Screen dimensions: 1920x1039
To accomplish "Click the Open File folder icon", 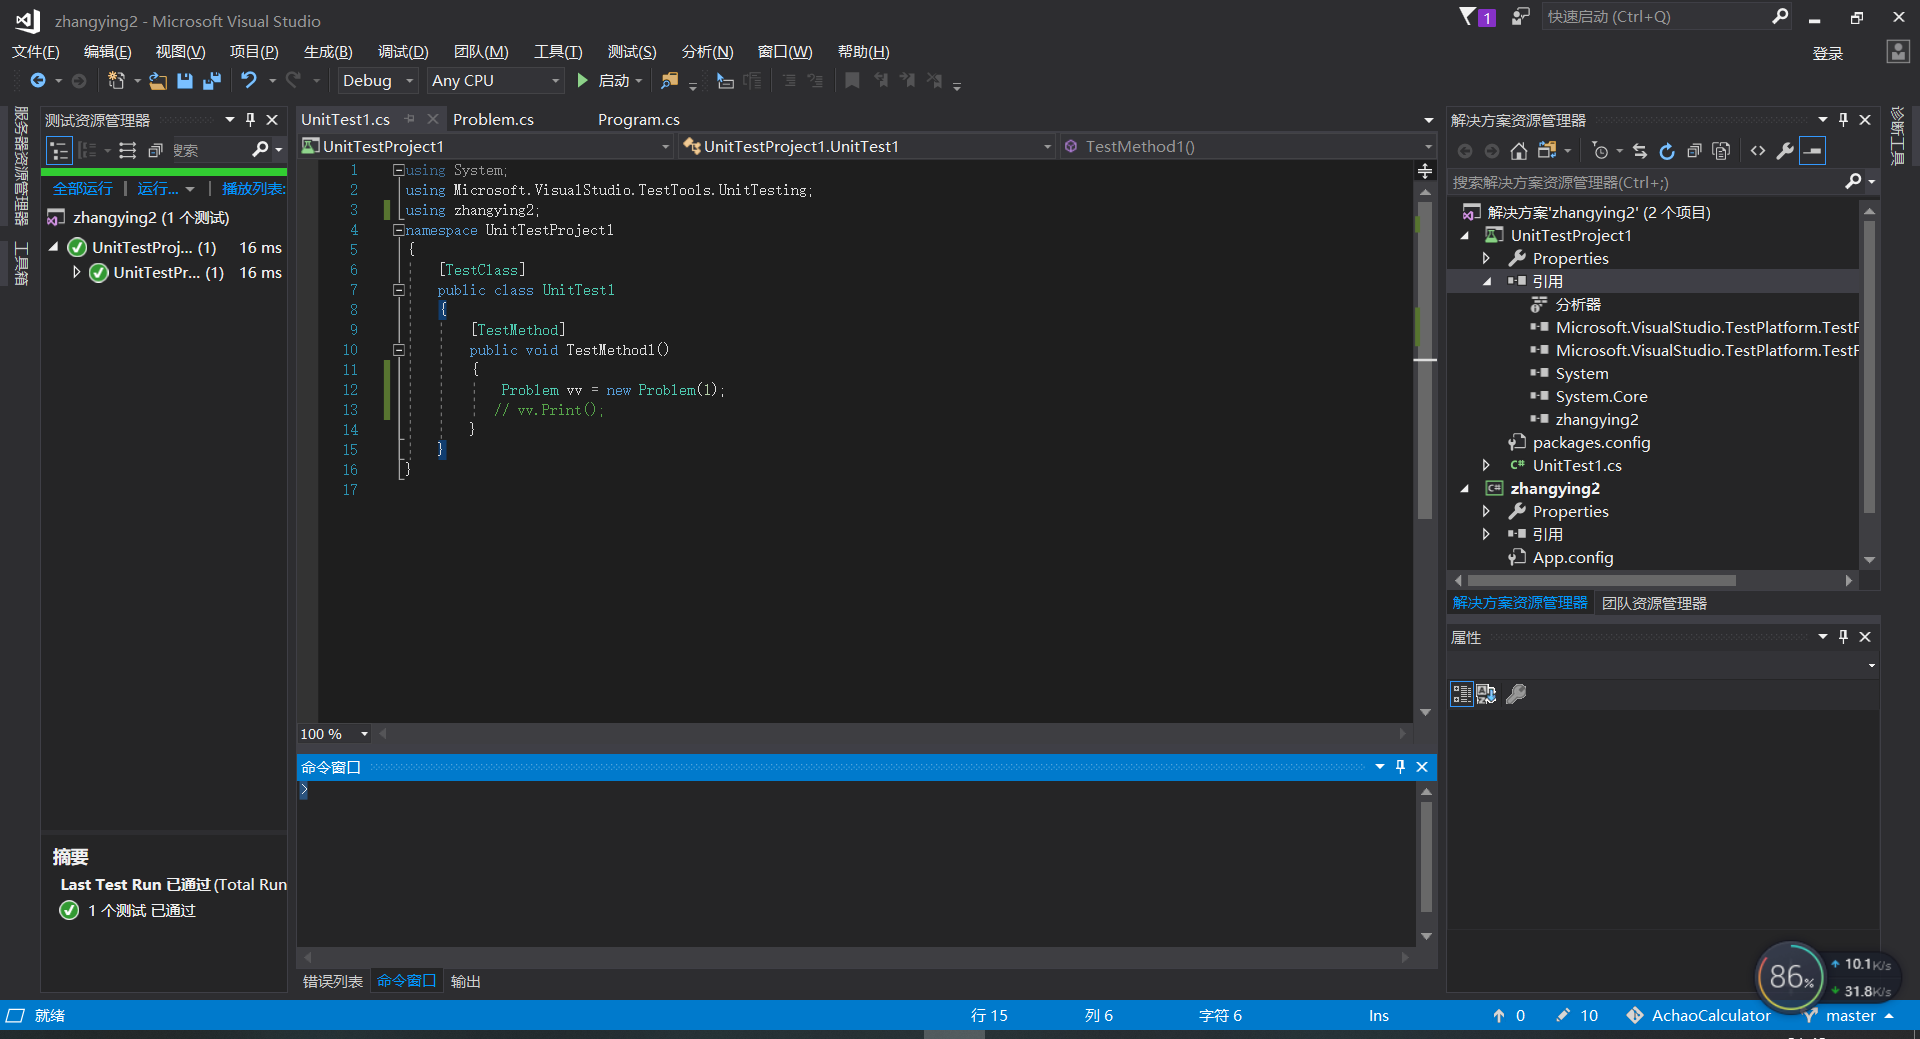I will (x=158, y=81).
